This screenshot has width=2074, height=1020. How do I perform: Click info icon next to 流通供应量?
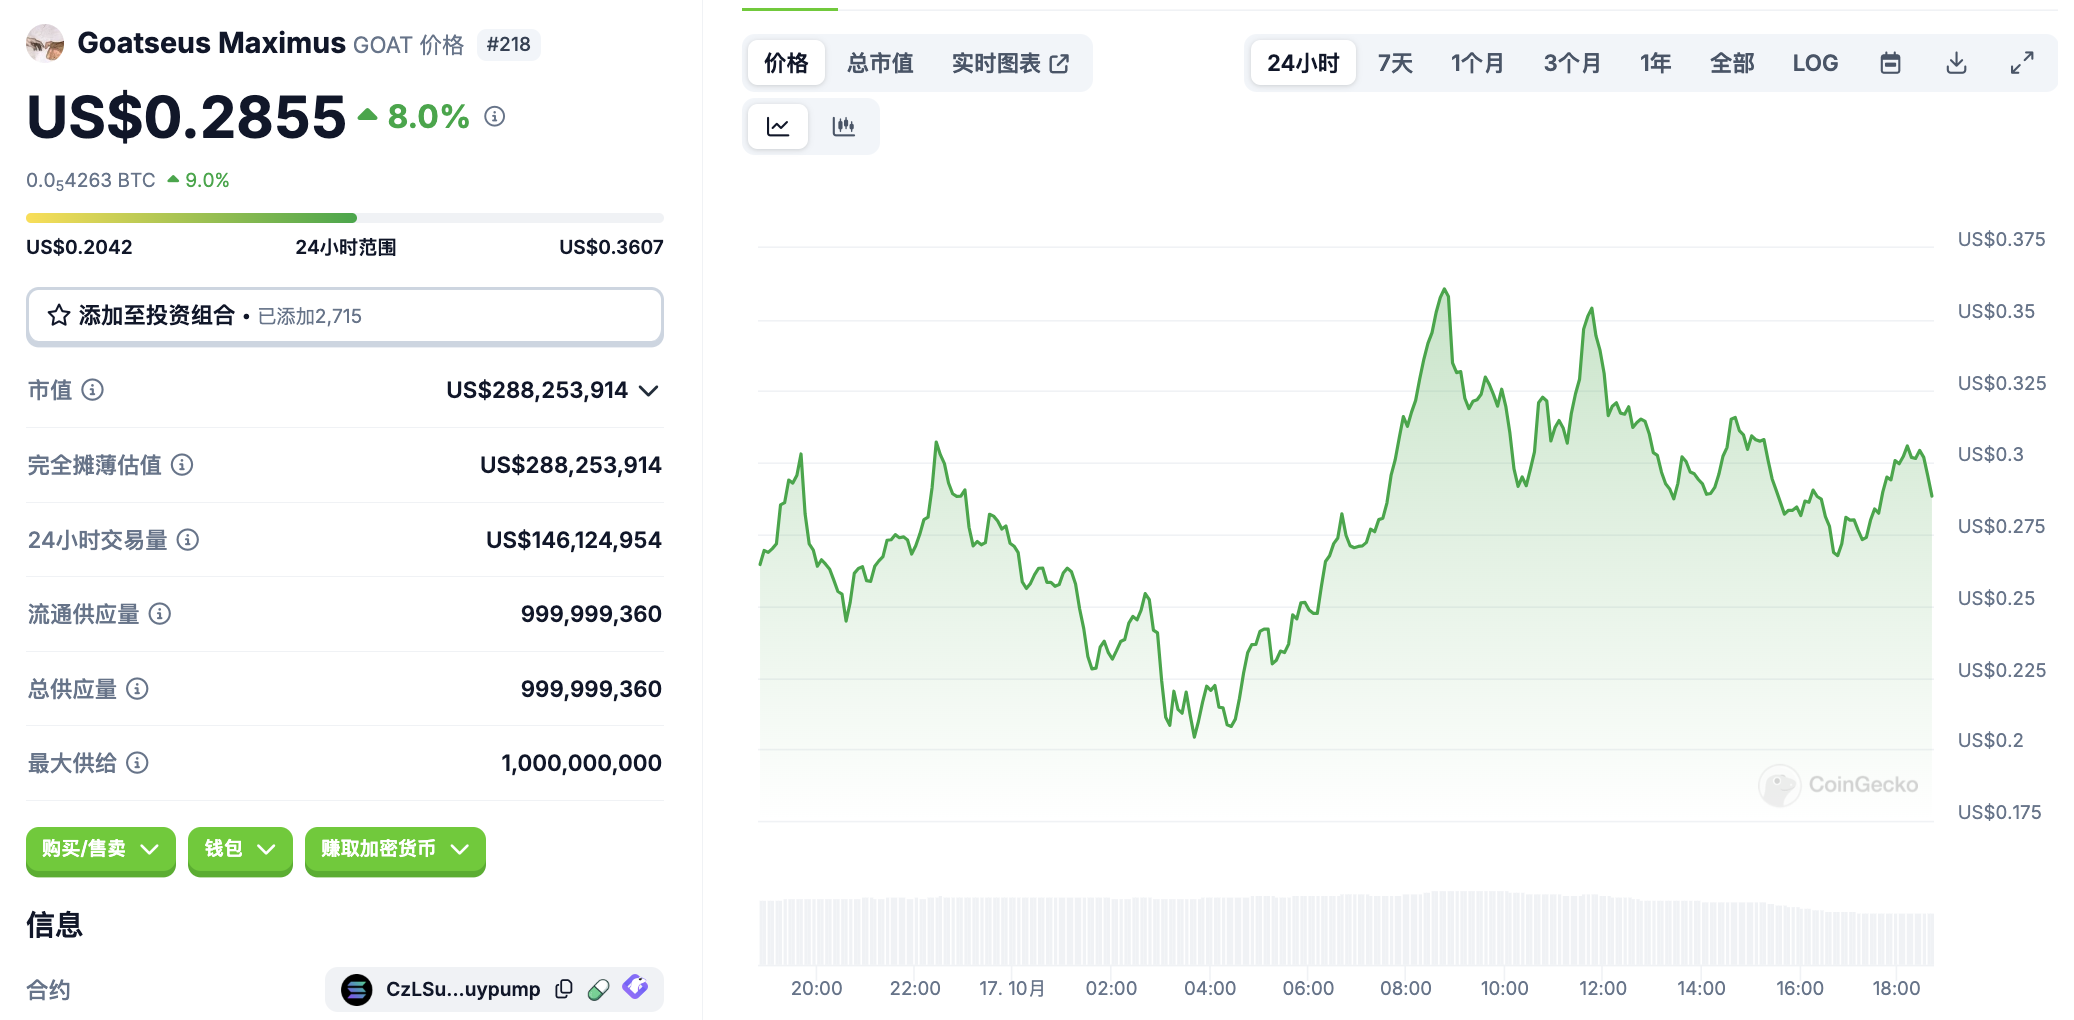(x=160, y=614)
